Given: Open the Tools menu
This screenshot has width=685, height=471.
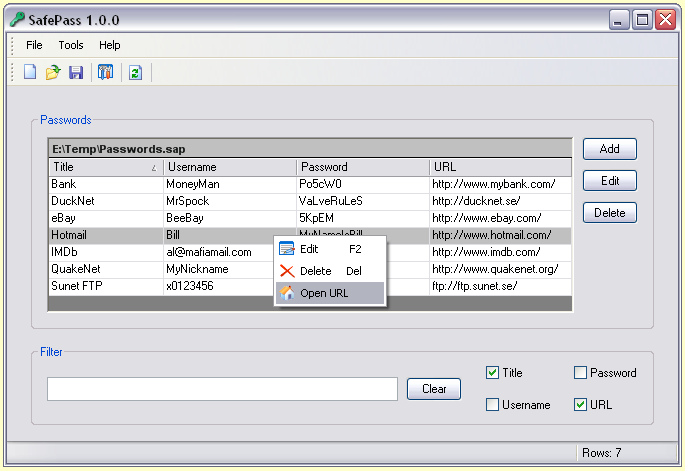Looking at the screenshot, I should pos(71,45).
